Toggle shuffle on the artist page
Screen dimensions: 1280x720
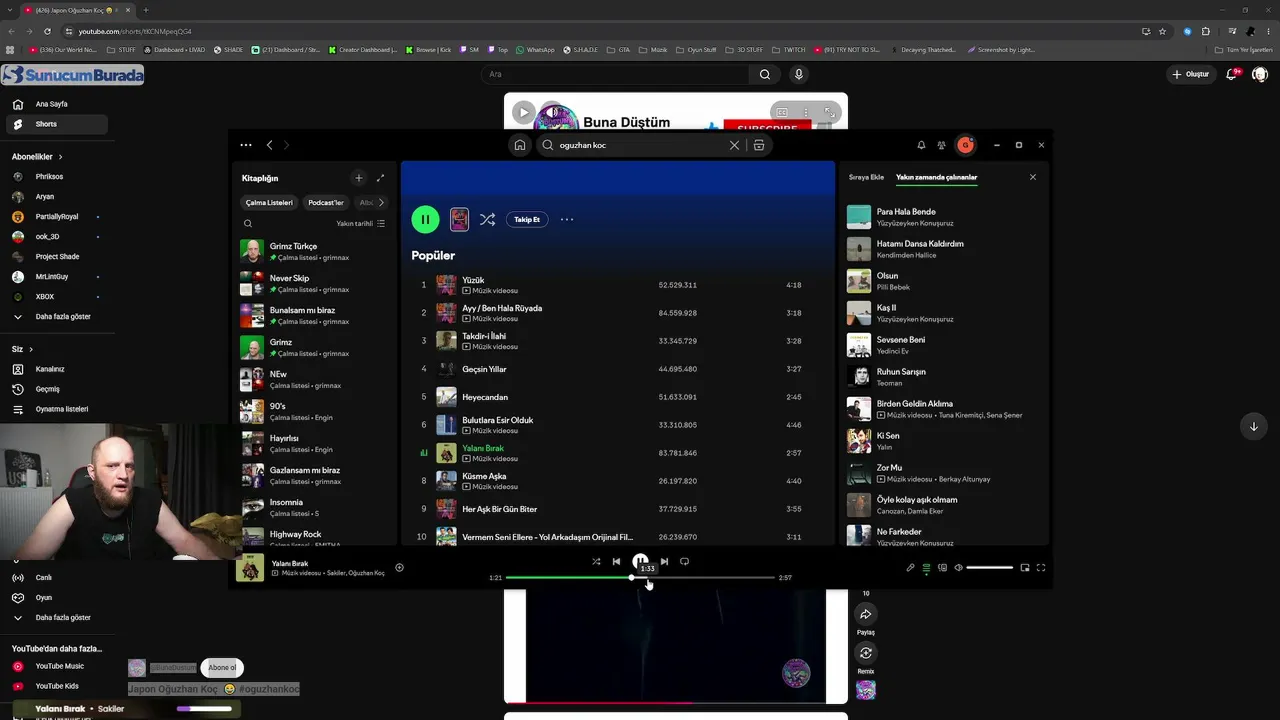(x=487, y=219)
